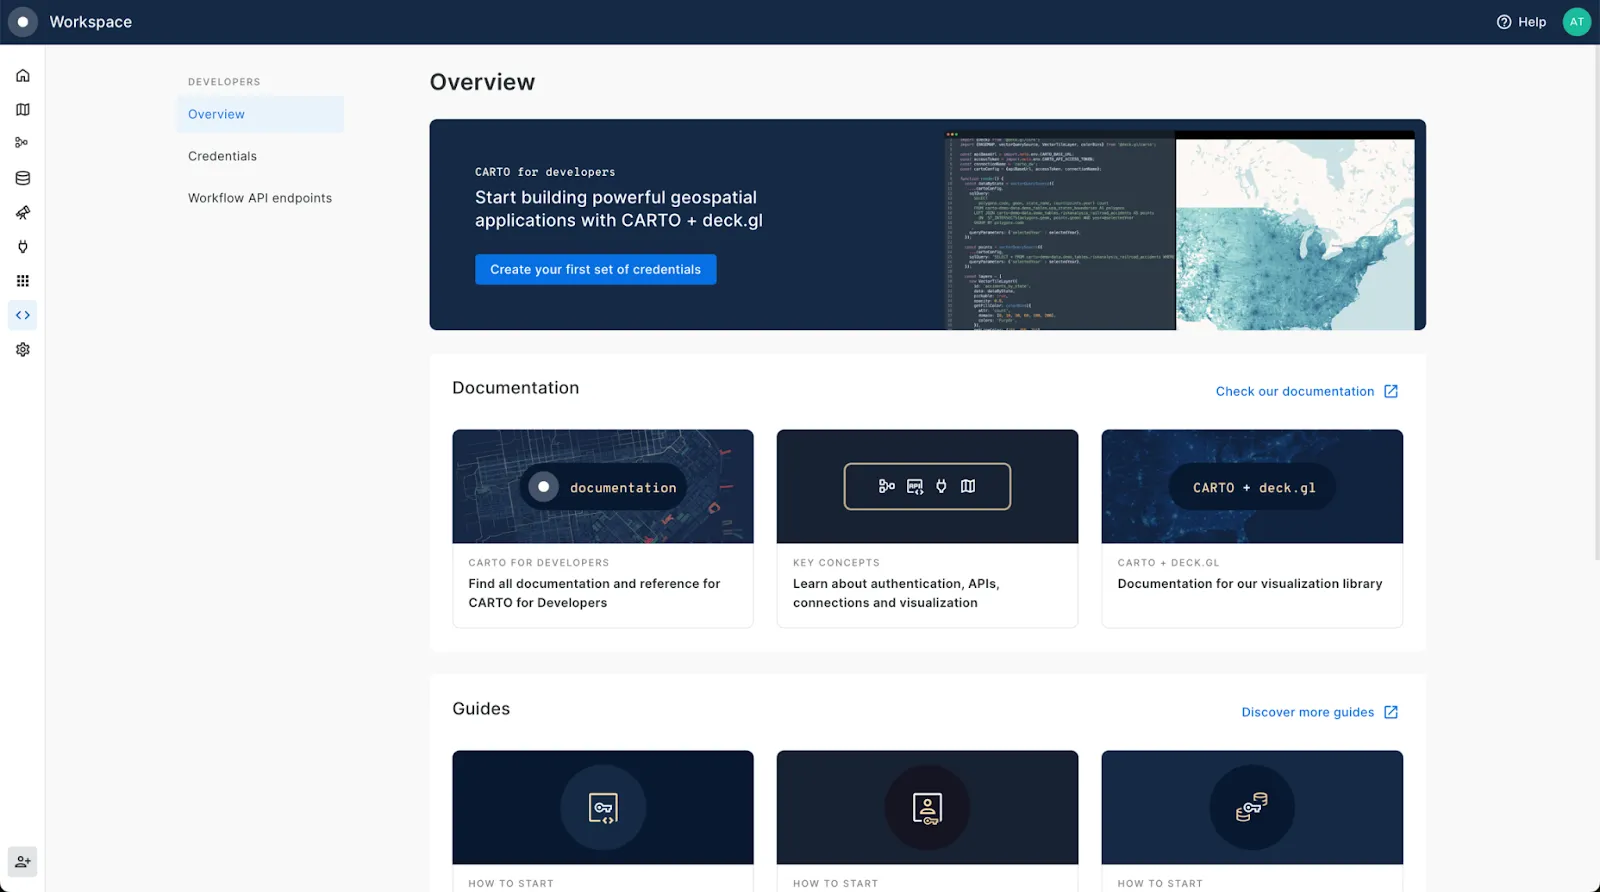The height and width of the screenshot is (892, 1600).
Task: Click the AT user avatar
Action: 1576,22
